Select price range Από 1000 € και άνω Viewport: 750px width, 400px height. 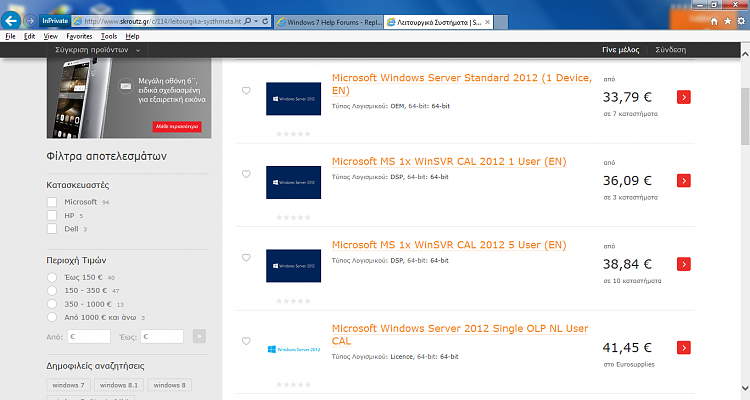[52, 317]
